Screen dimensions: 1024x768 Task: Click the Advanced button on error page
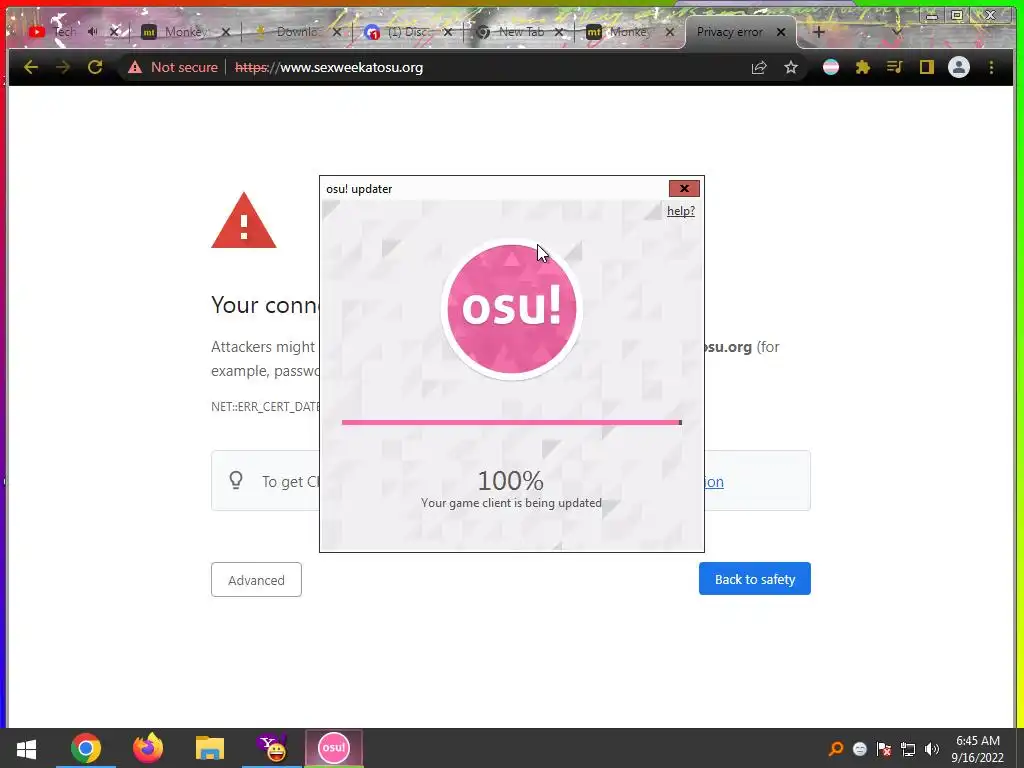coord(256,580)
